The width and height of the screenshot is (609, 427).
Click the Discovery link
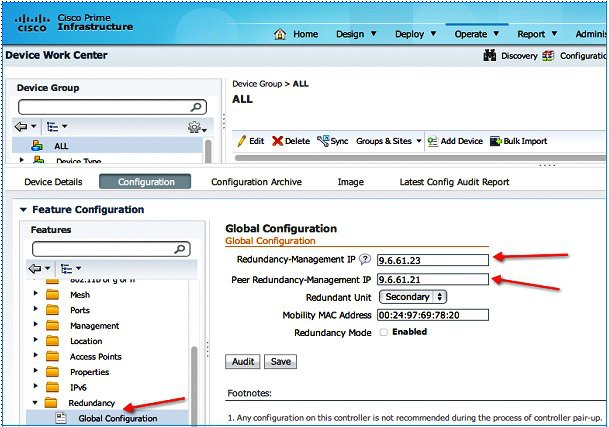click(x=519, y=56)
